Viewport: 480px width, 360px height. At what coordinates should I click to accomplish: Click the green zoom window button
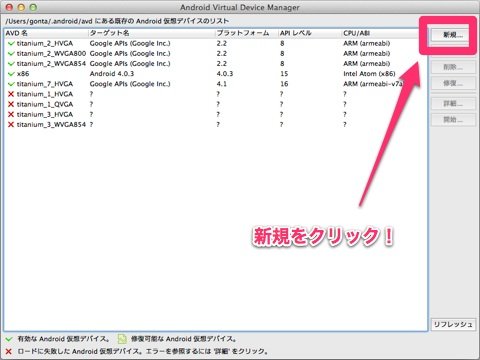[33, 7]
